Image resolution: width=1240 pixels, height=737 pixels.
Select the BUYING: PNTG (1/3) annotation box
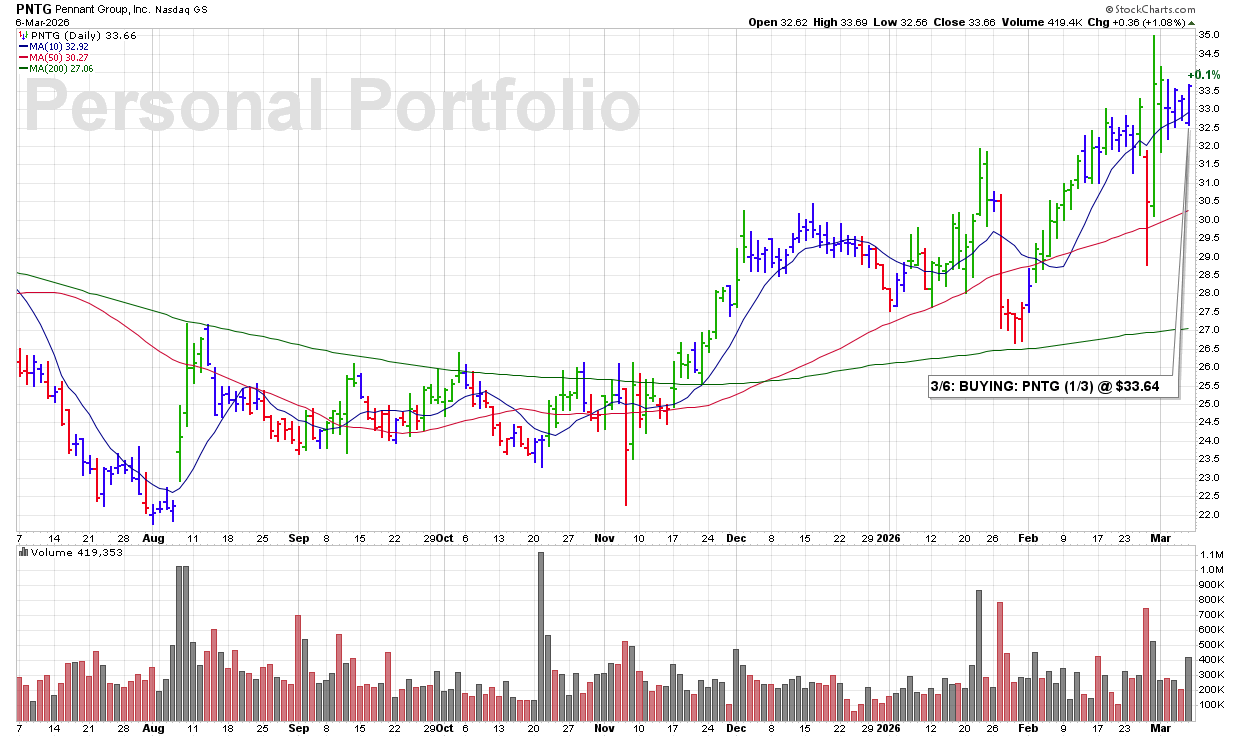coord(1050,387)
